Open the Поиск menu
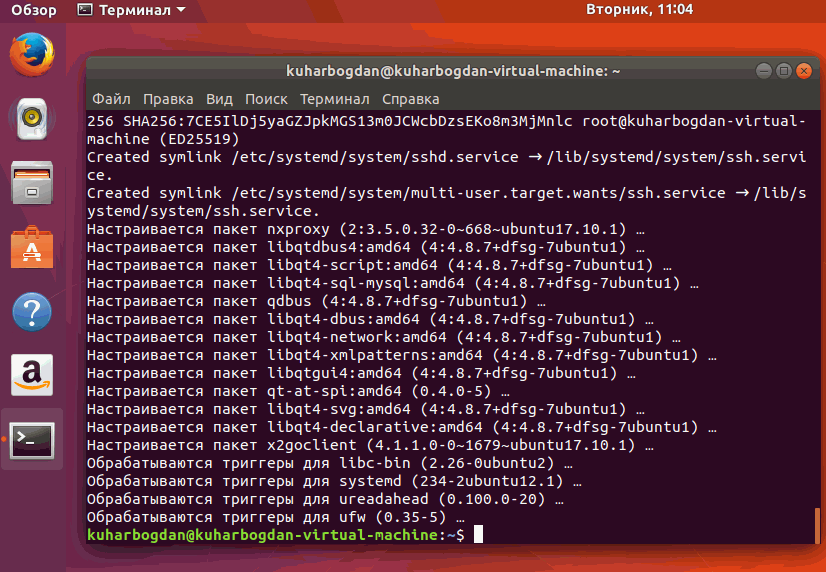Screen dimensions: 826x572 coord(266,99)
